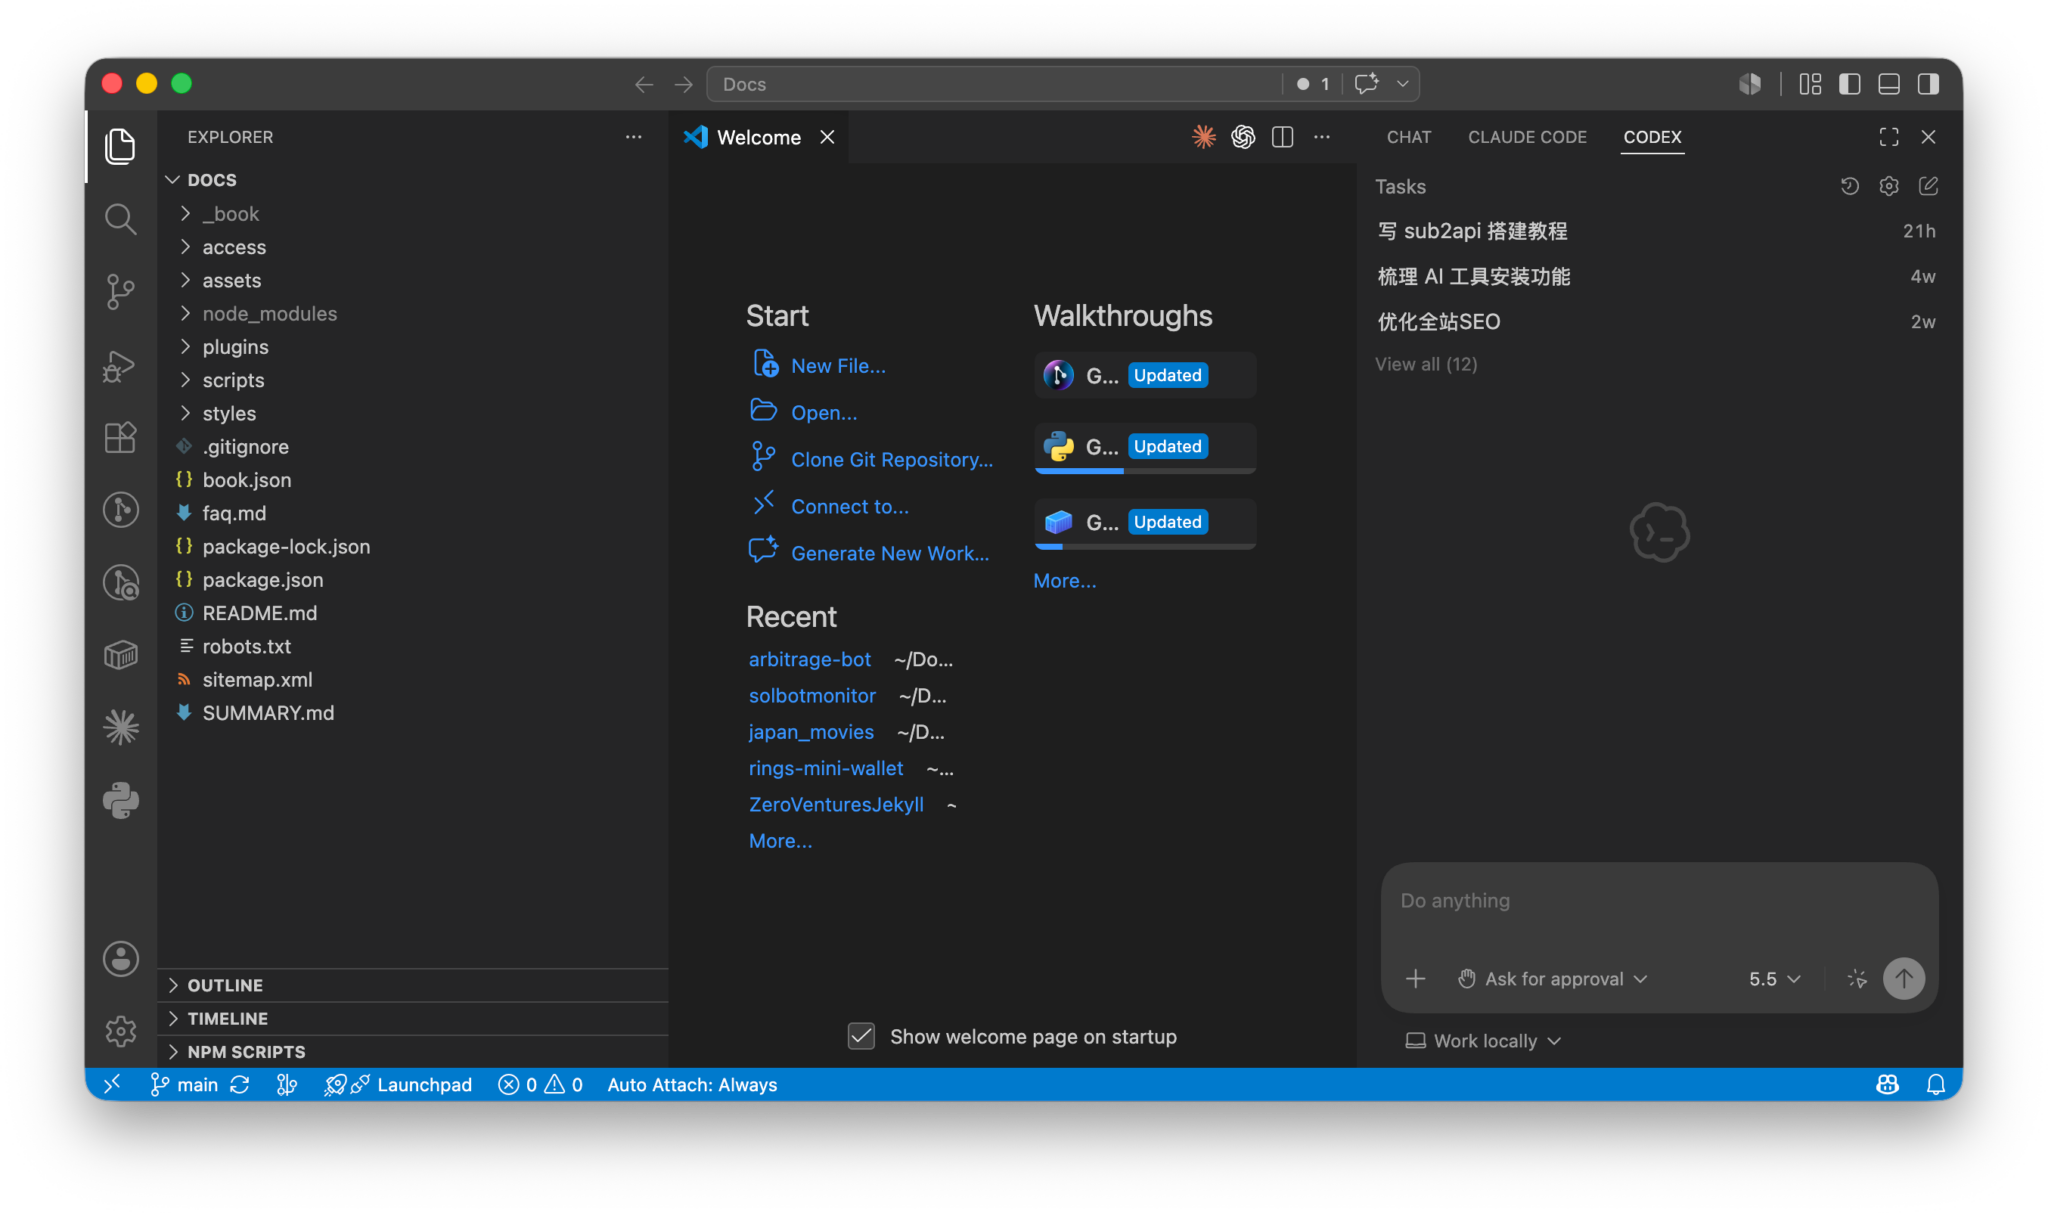Screen dimensions: 2048x1213
Task: Expand the TIMELINE section
Action: (x=227, y=1018)
